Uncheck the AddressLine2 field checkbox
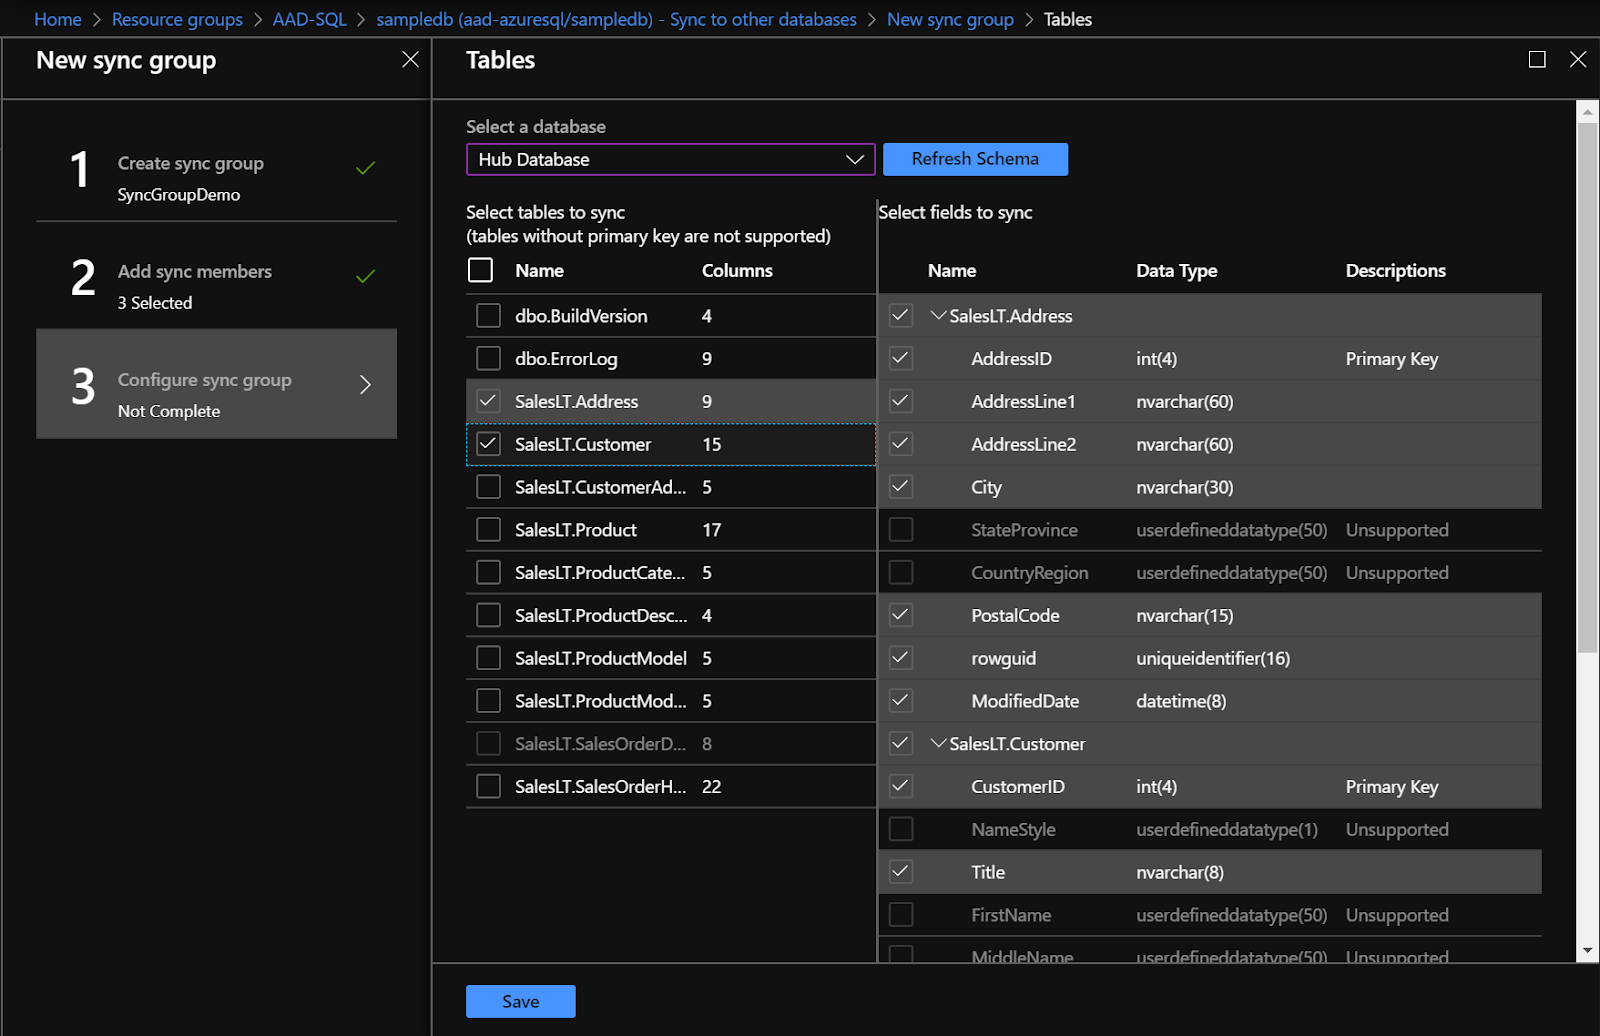 tap(901, 444)
